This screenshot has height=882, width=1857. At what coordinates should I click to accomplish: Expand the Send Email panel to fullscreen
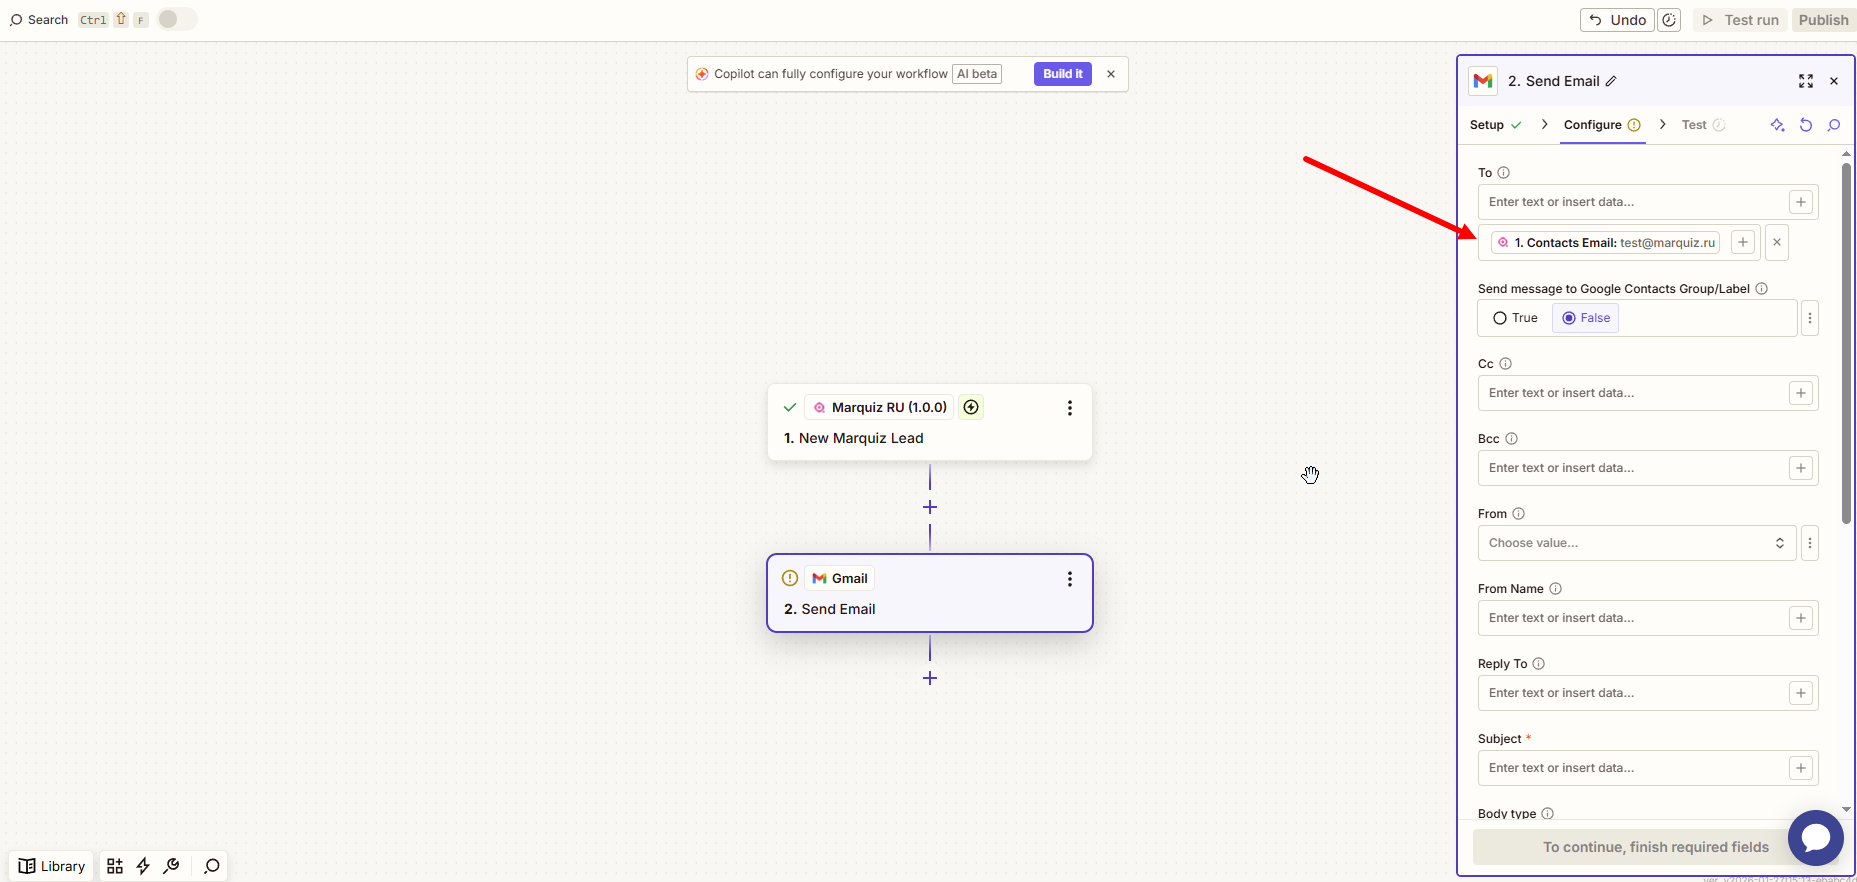1806,81
